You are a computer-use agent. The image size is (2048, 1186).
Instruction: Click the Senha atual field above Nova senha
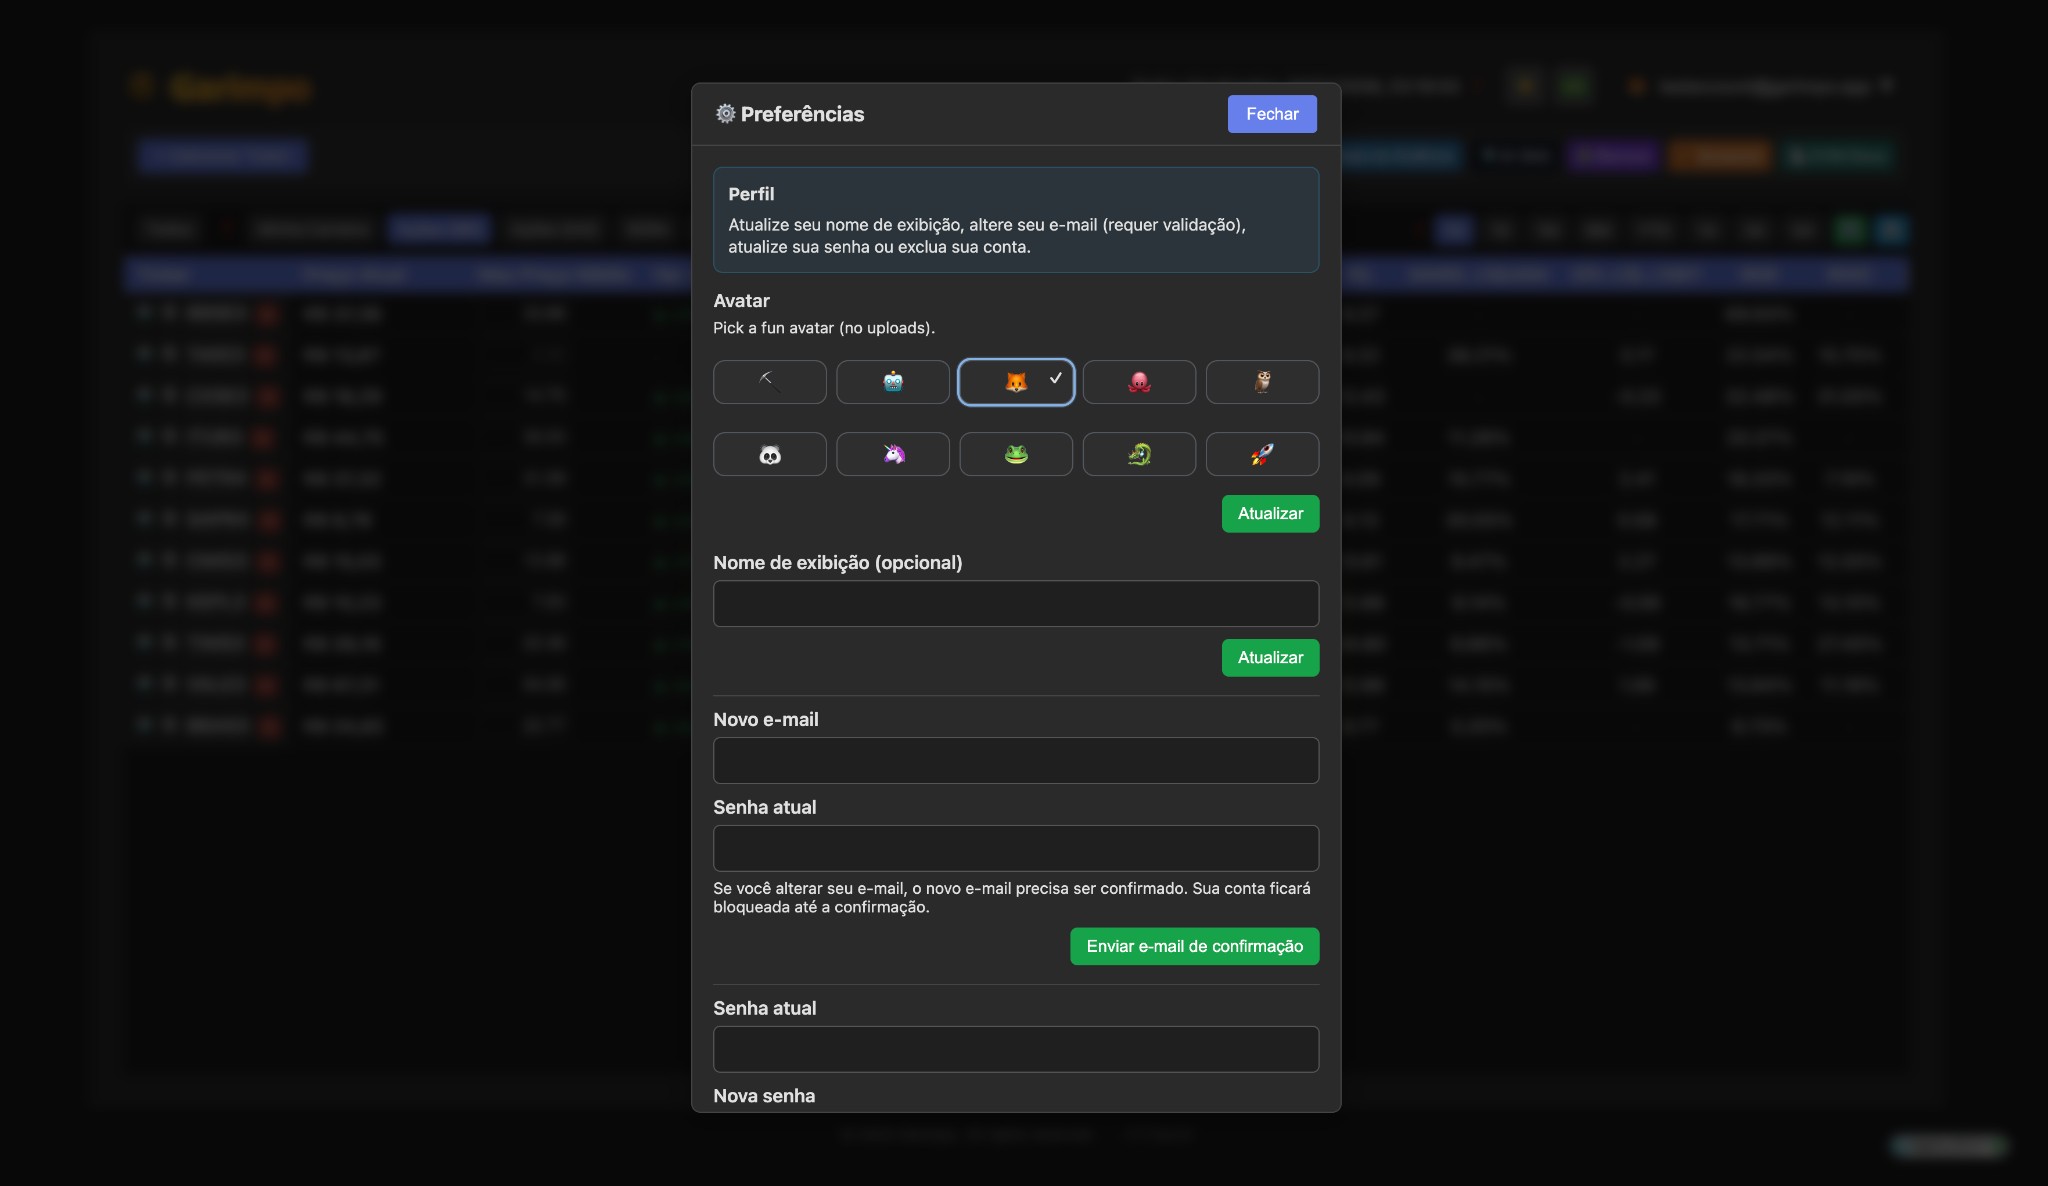tap(1015, 1049)
